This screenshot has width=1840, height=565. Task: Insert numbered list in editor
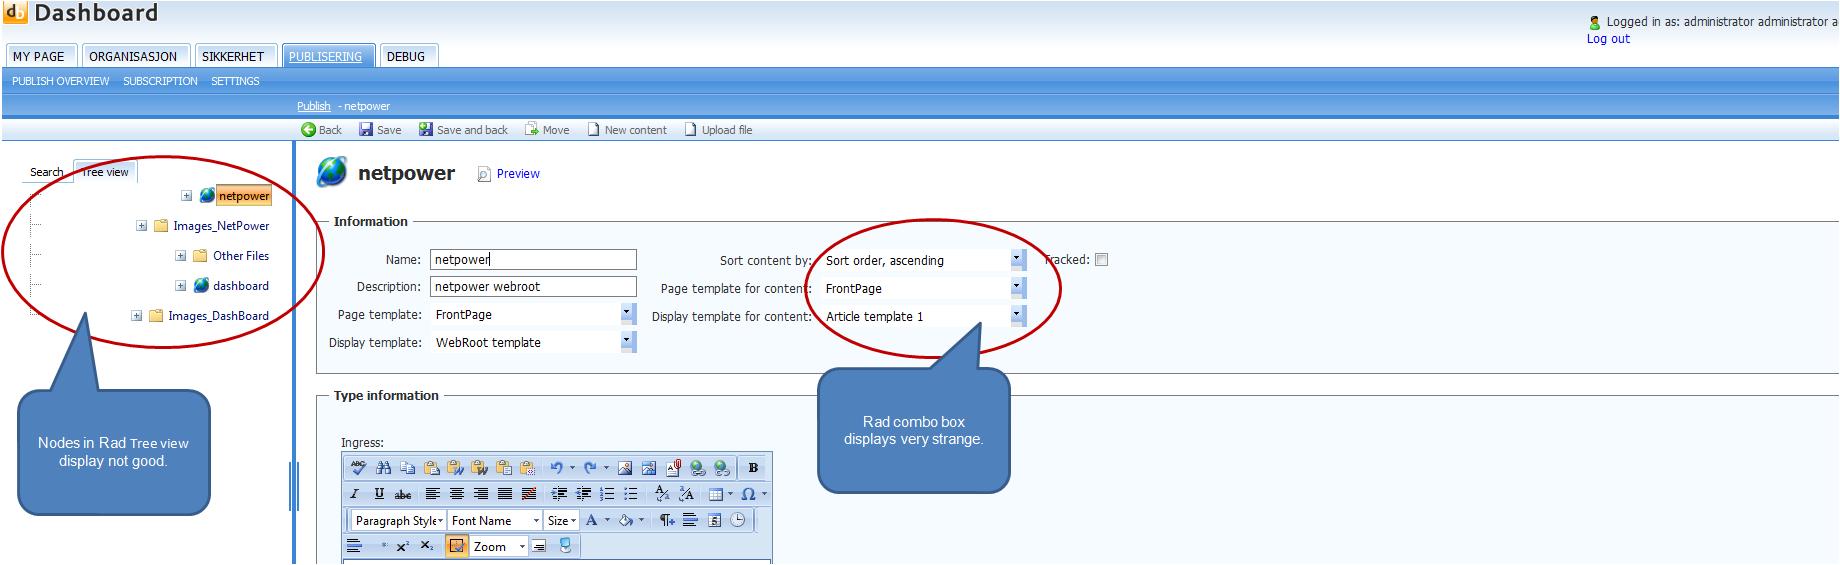[607, 494]
